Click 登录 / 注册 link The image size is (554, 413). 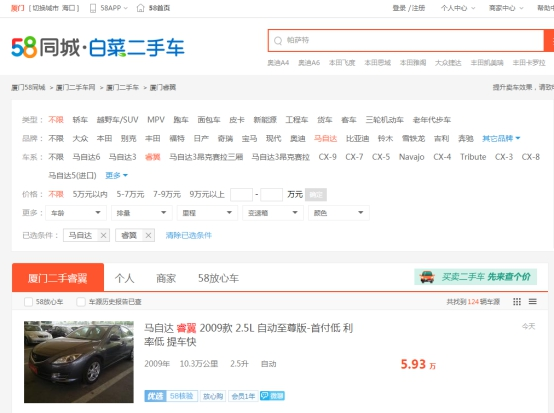[409, 8]
